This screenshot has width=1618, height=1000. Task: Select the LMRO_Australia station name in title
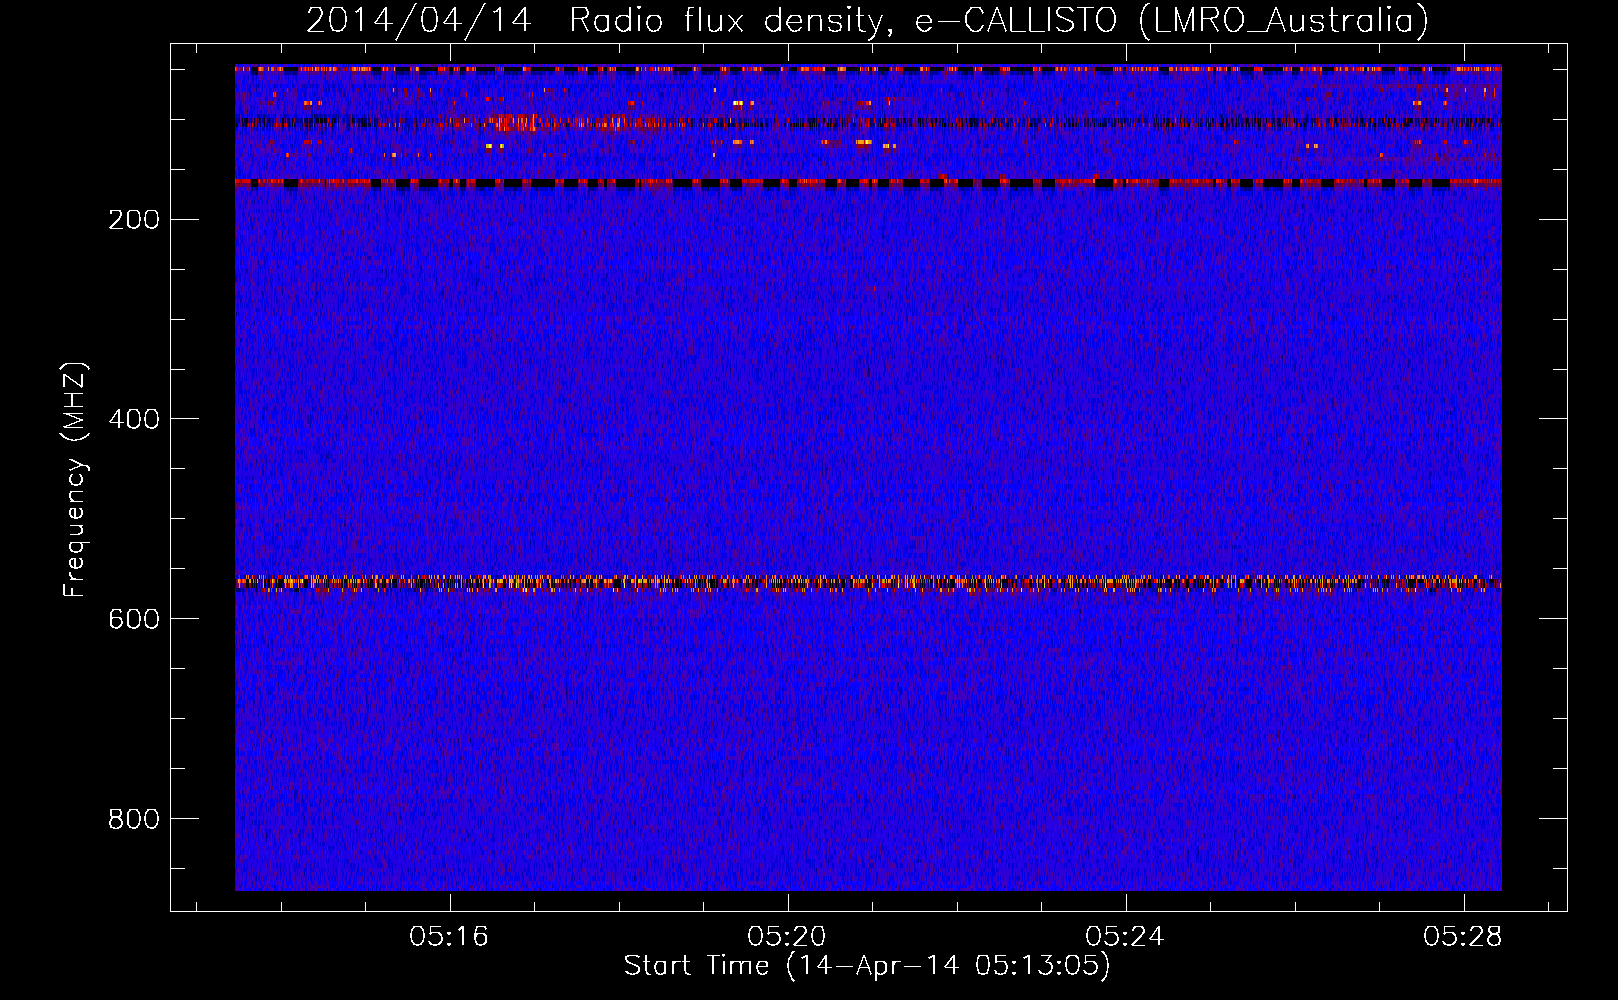coord(1283,21)
